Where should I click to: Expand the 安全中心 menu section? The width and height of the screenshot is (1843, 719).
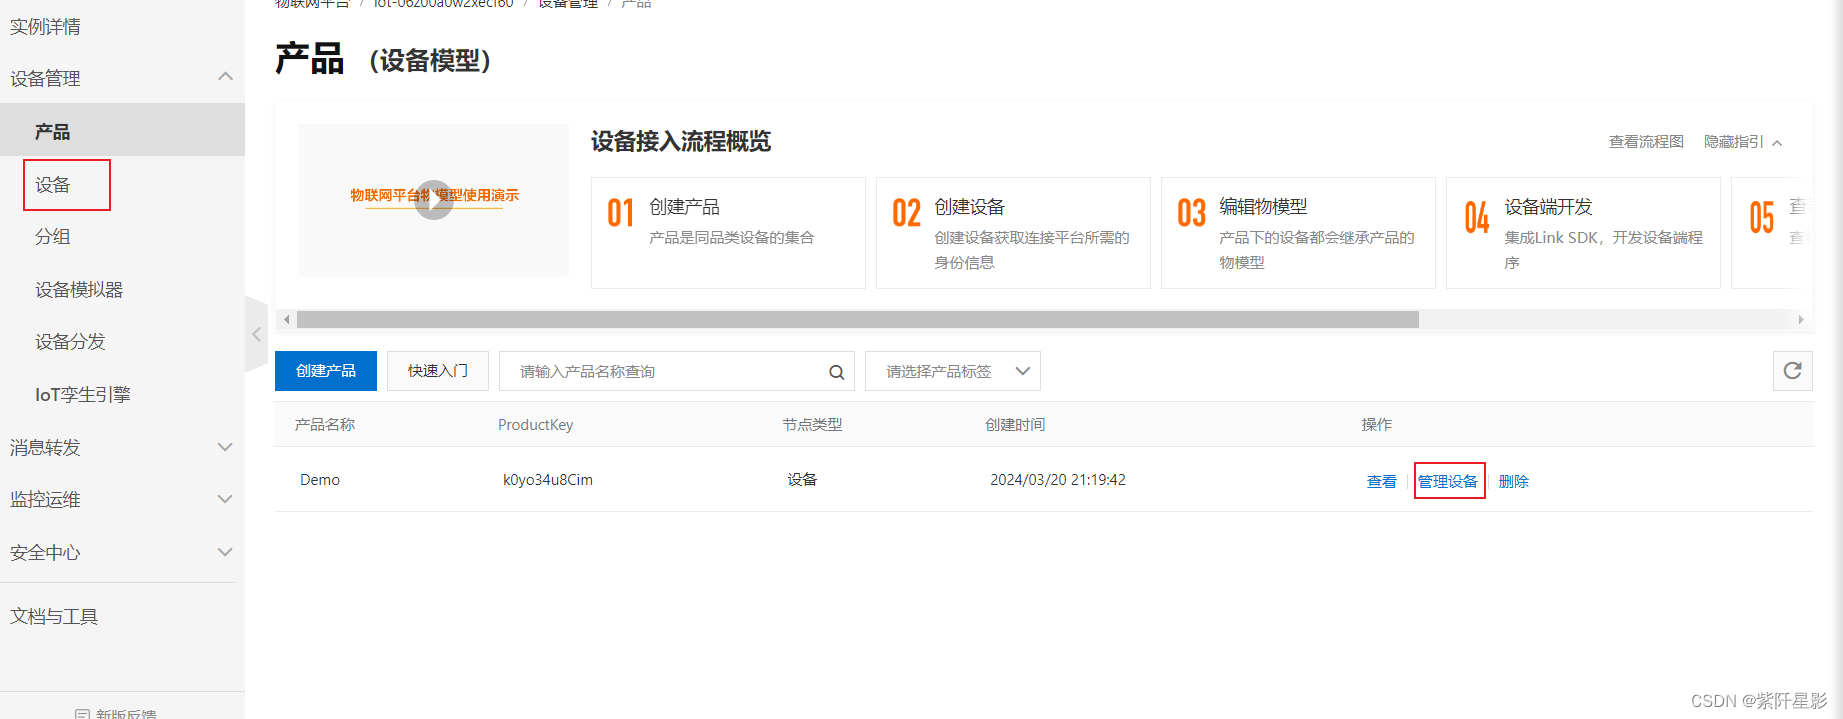tap(226, 552)
